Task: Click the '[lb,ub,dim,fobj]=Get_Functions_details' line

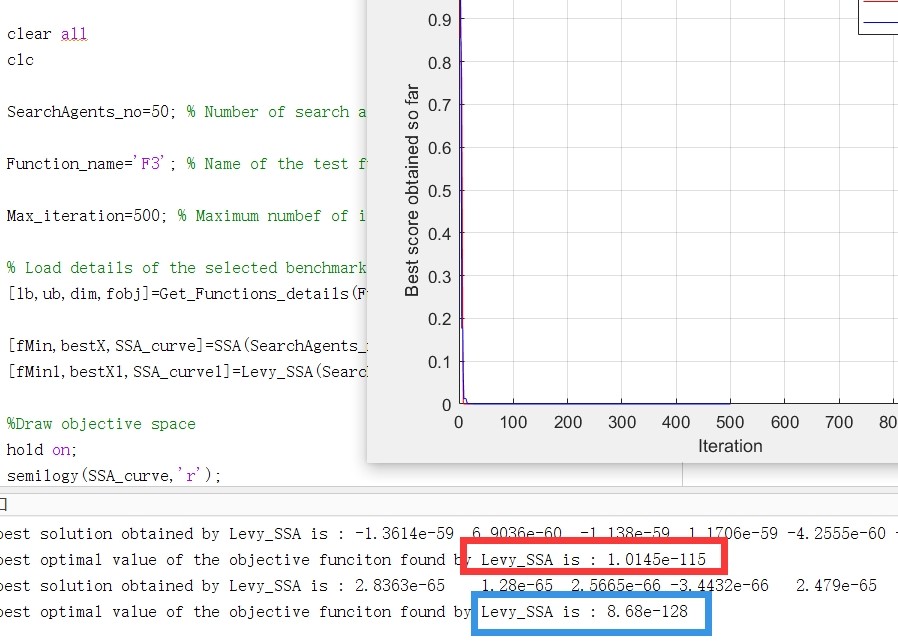Action: (x=187, y=294)
